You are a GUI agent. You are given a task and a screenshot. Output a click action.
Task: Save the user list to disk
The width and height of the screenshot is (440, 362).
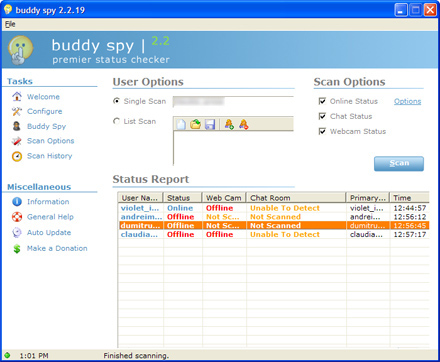click(210, 124)
